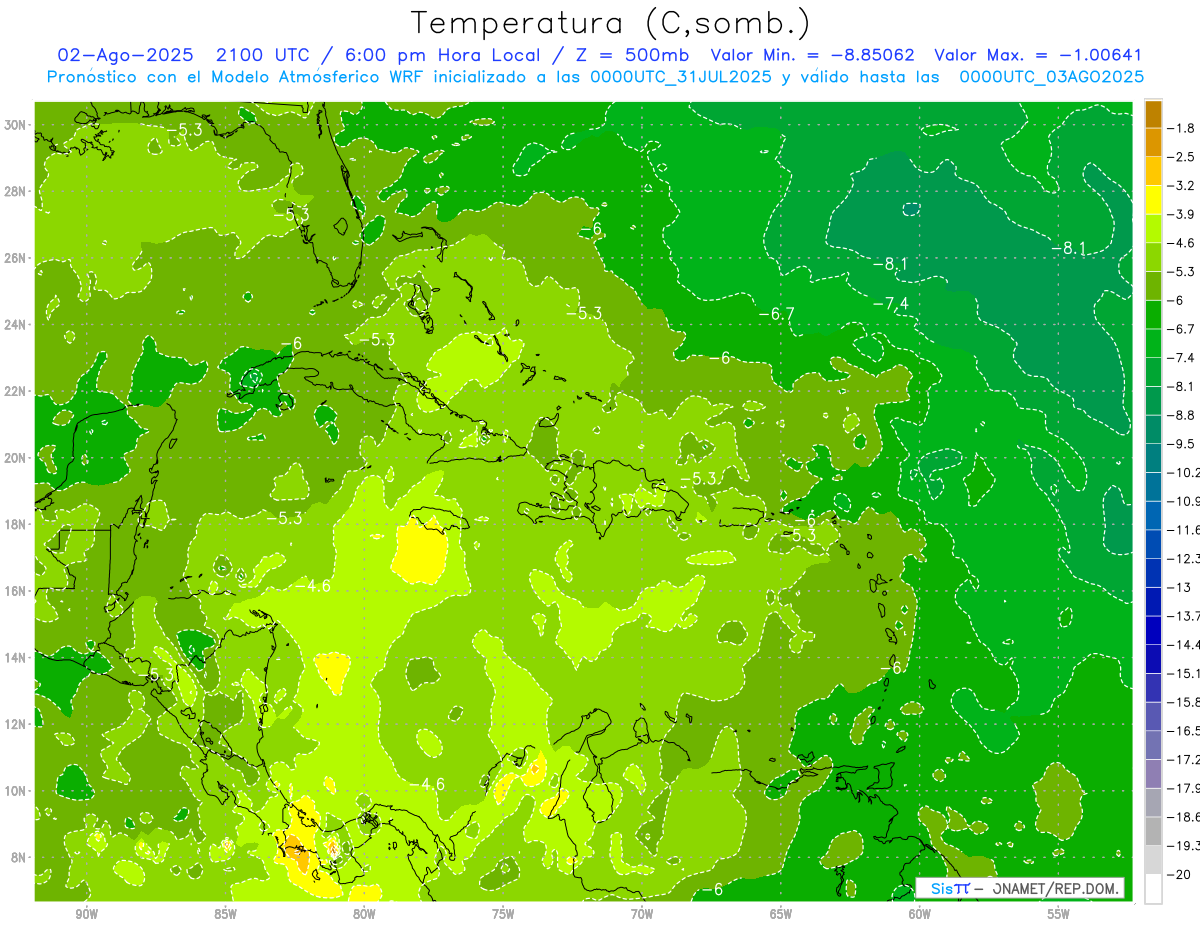
Task: Click the '55W' longitude axis label
Action: 1059,914
